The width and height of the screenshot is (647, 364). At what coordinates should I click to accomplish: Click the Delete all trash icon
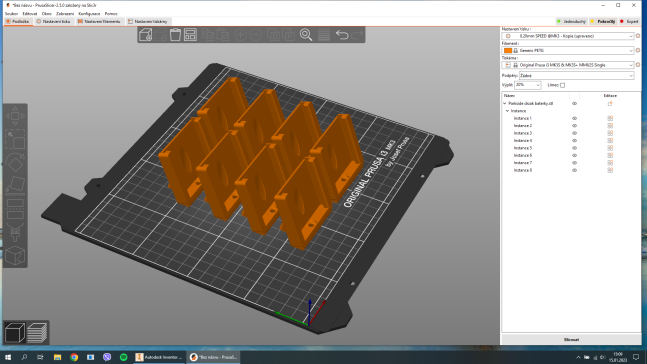tap(175, 35)
